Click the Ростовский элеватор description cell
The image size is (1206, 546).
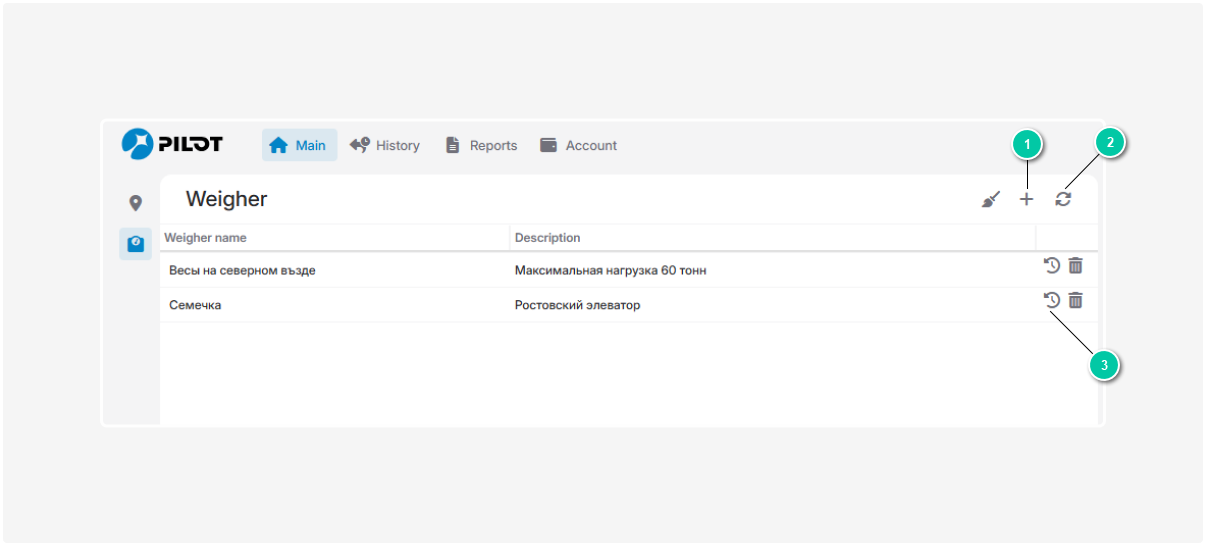(577, 305)
